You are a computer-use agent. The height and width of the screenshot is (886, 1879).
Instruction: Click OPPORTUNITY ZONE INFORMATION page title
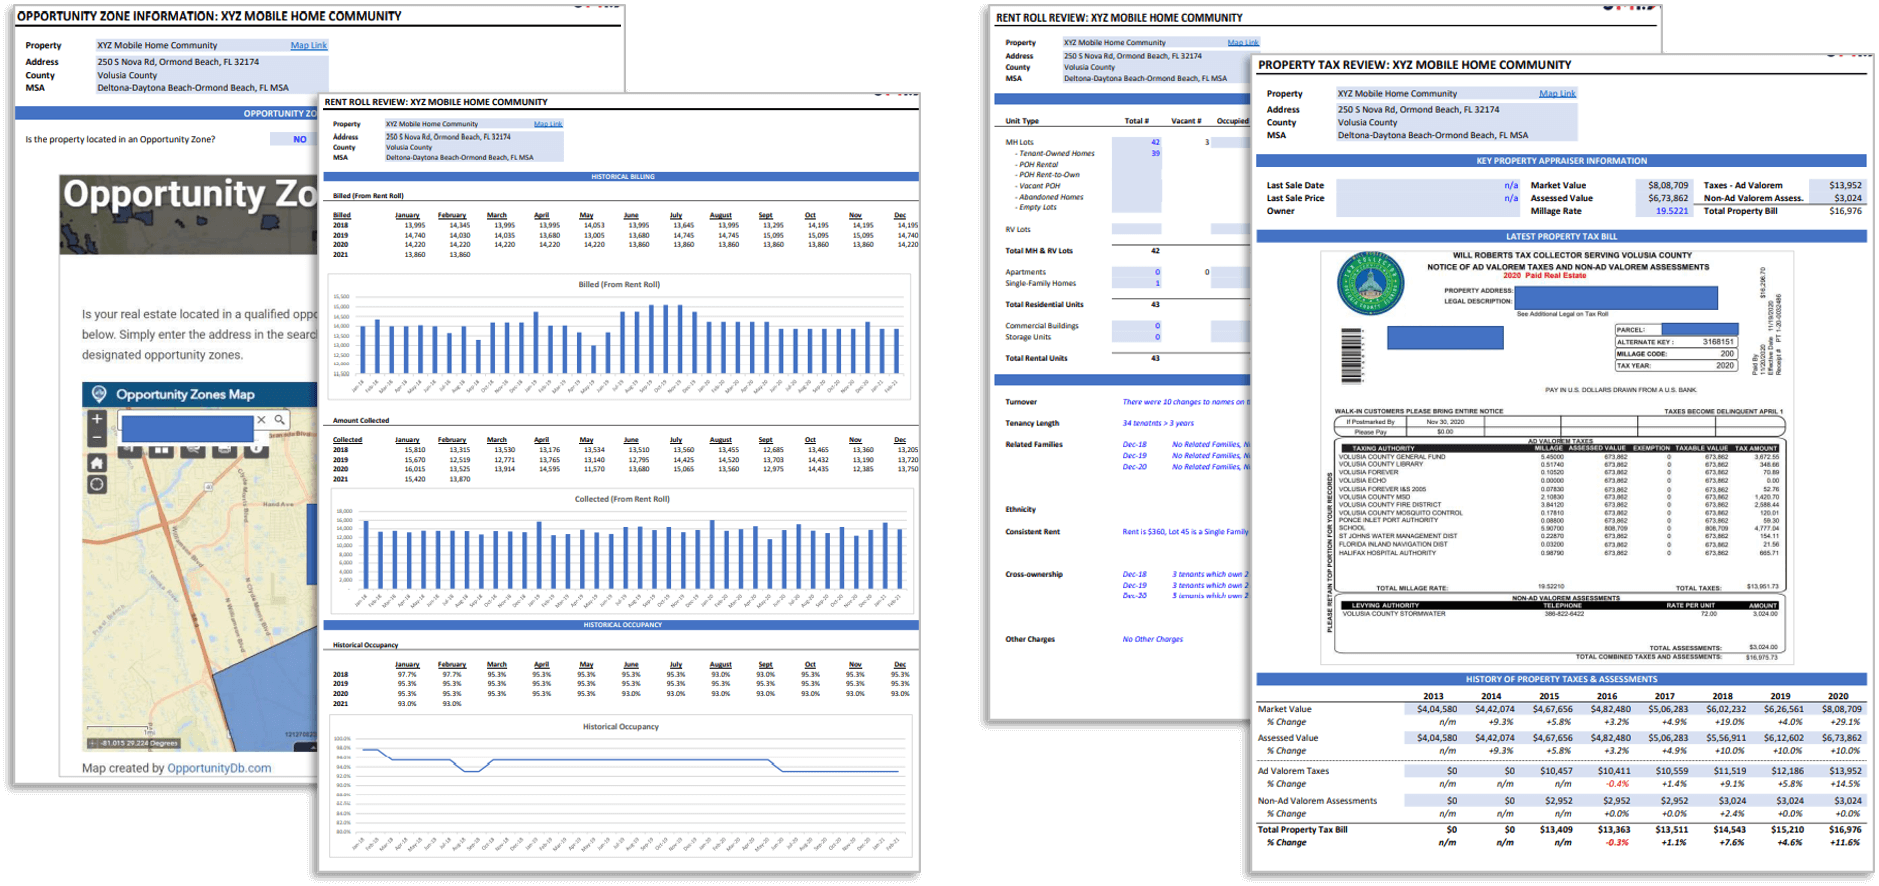(x=209, y=16)
